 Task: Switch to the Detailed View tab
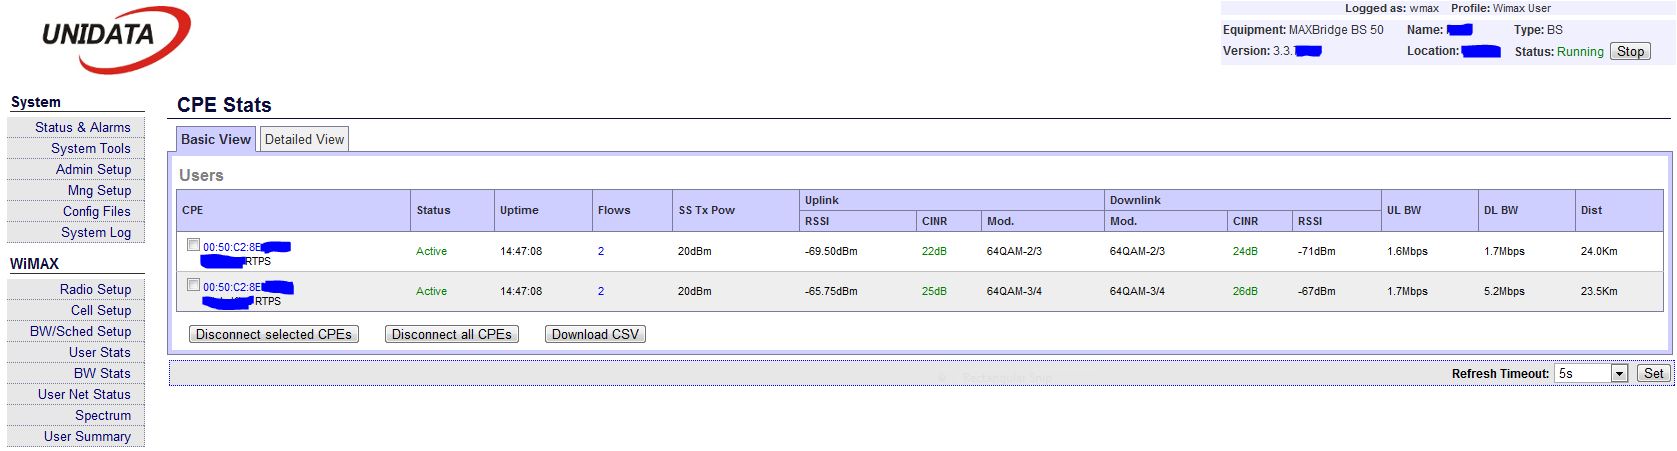coord(304,139)
